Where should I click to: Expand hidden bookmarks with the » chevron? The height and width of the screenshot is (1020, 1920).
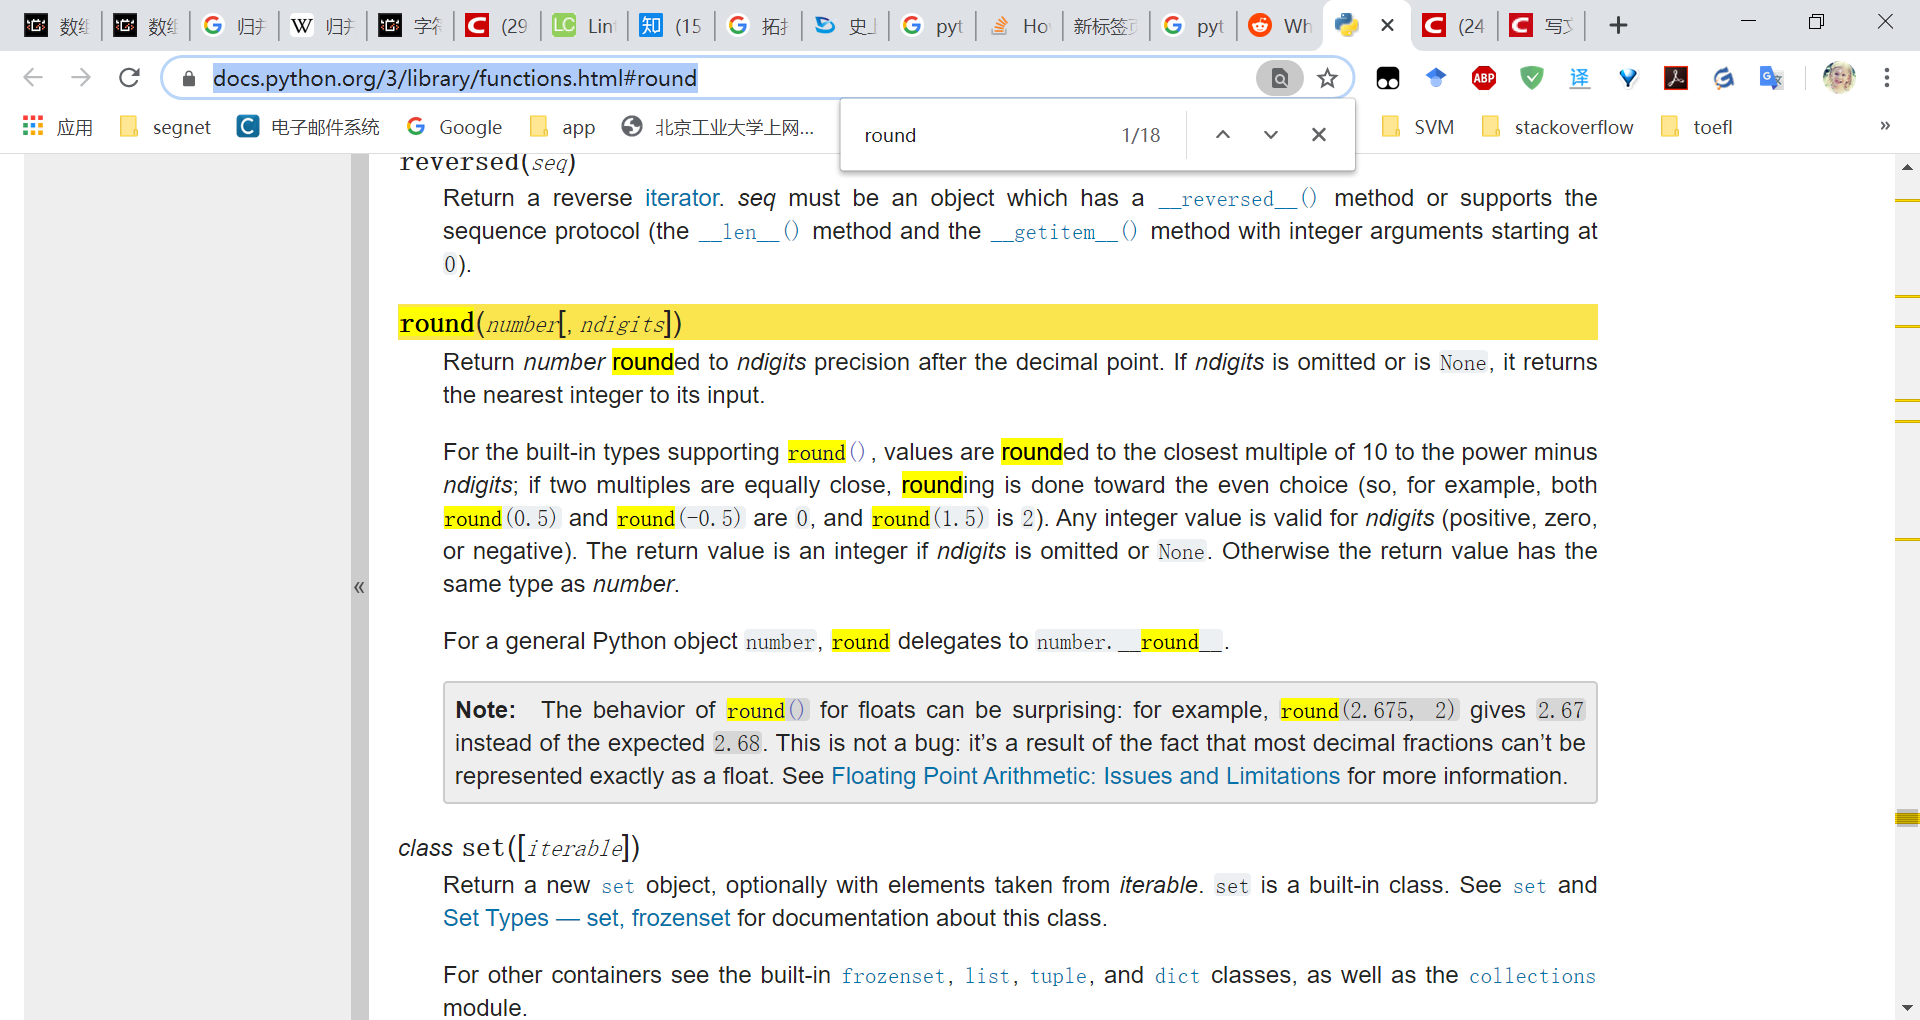1884,126
